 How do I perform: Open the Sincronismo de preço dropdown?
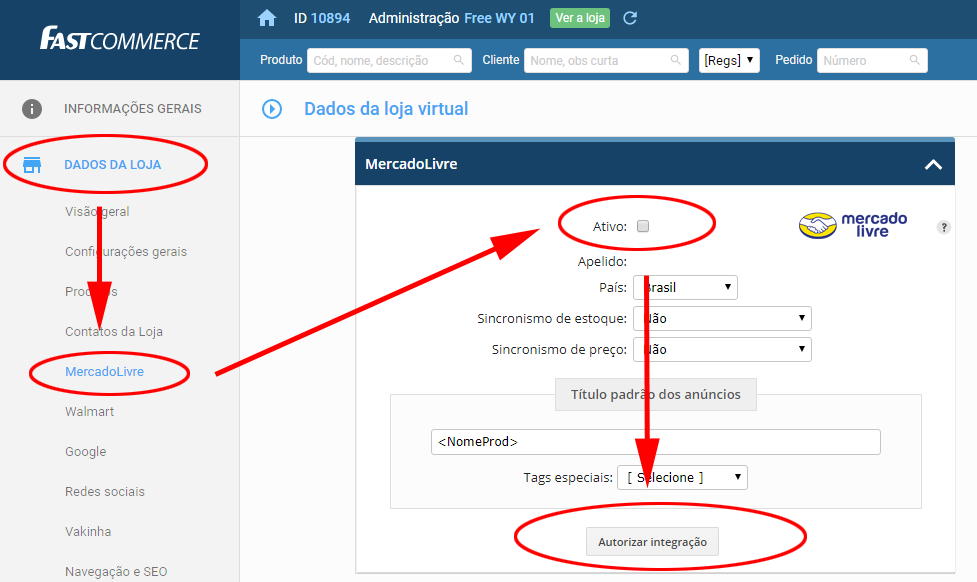tap(722, 350)
